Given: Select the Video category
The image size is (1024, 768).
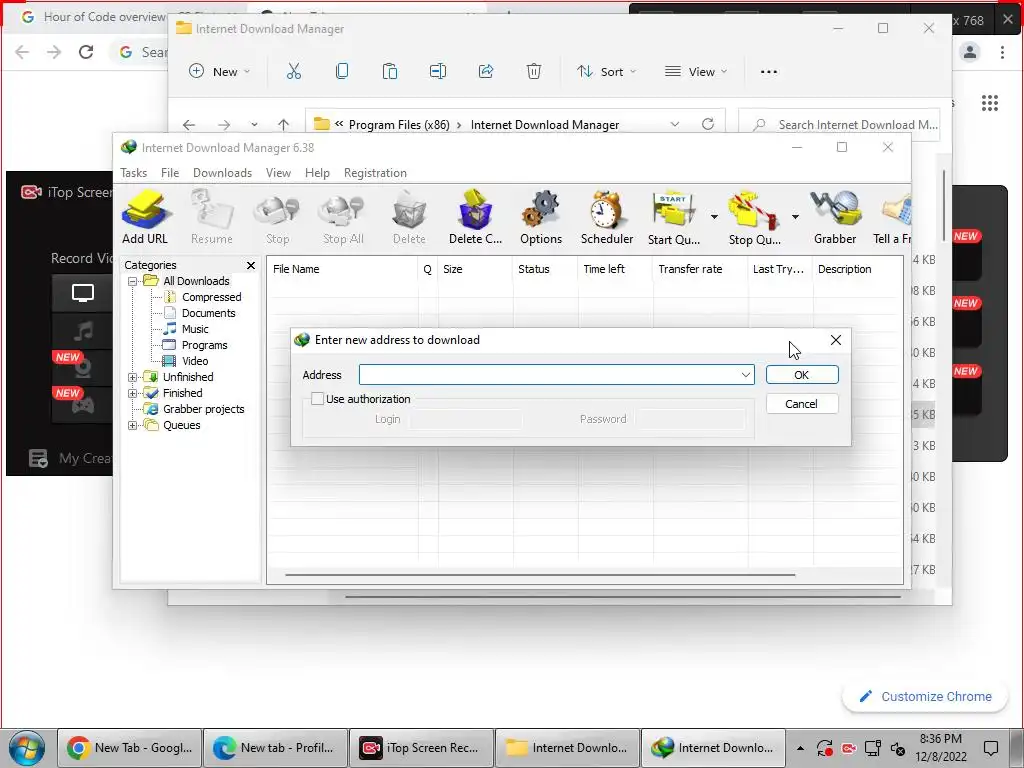Looking at the screenshot, I should point(195,361).
